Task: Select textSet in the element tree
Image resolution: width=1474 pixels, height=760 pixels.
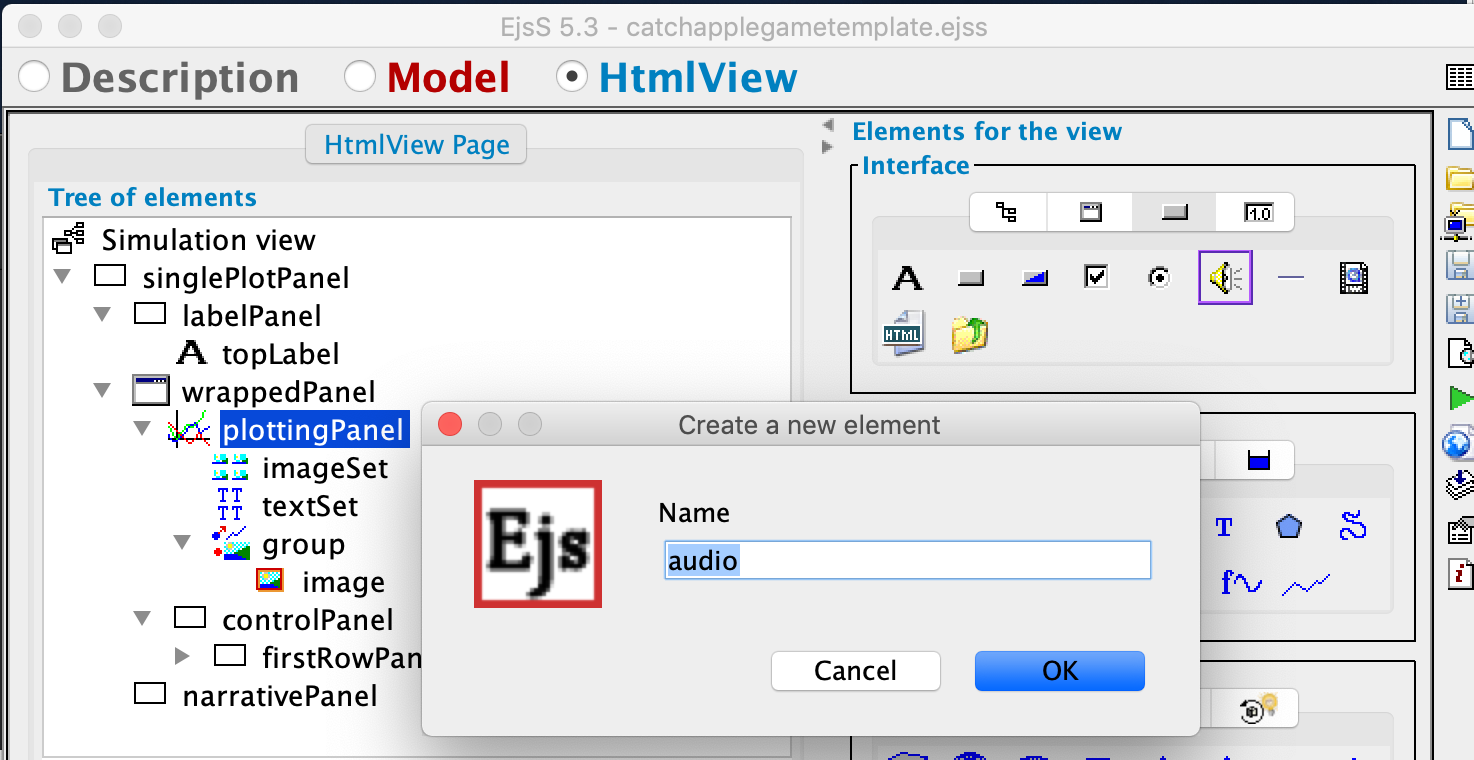Action: pos(310,506)
